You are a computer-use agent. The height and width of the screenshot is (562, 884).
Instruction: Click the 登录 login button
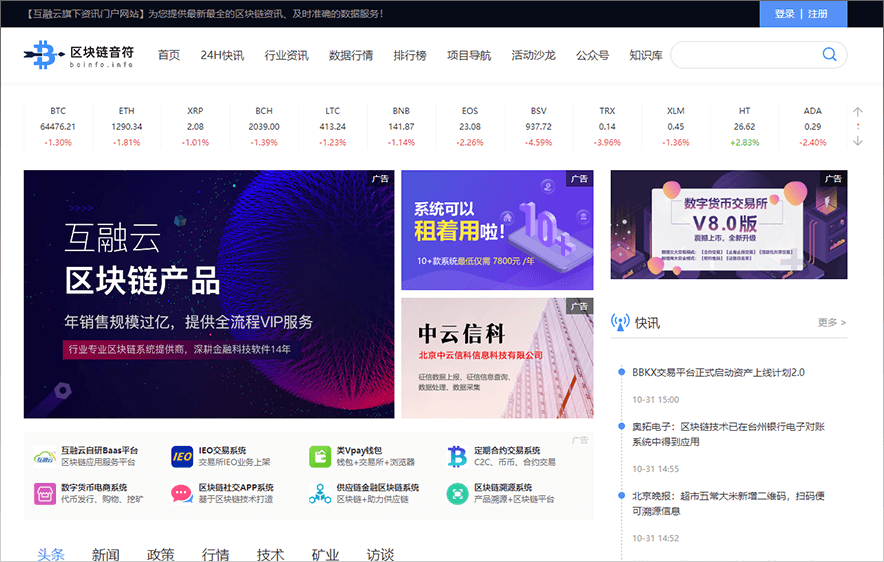(x=785, y=14)
